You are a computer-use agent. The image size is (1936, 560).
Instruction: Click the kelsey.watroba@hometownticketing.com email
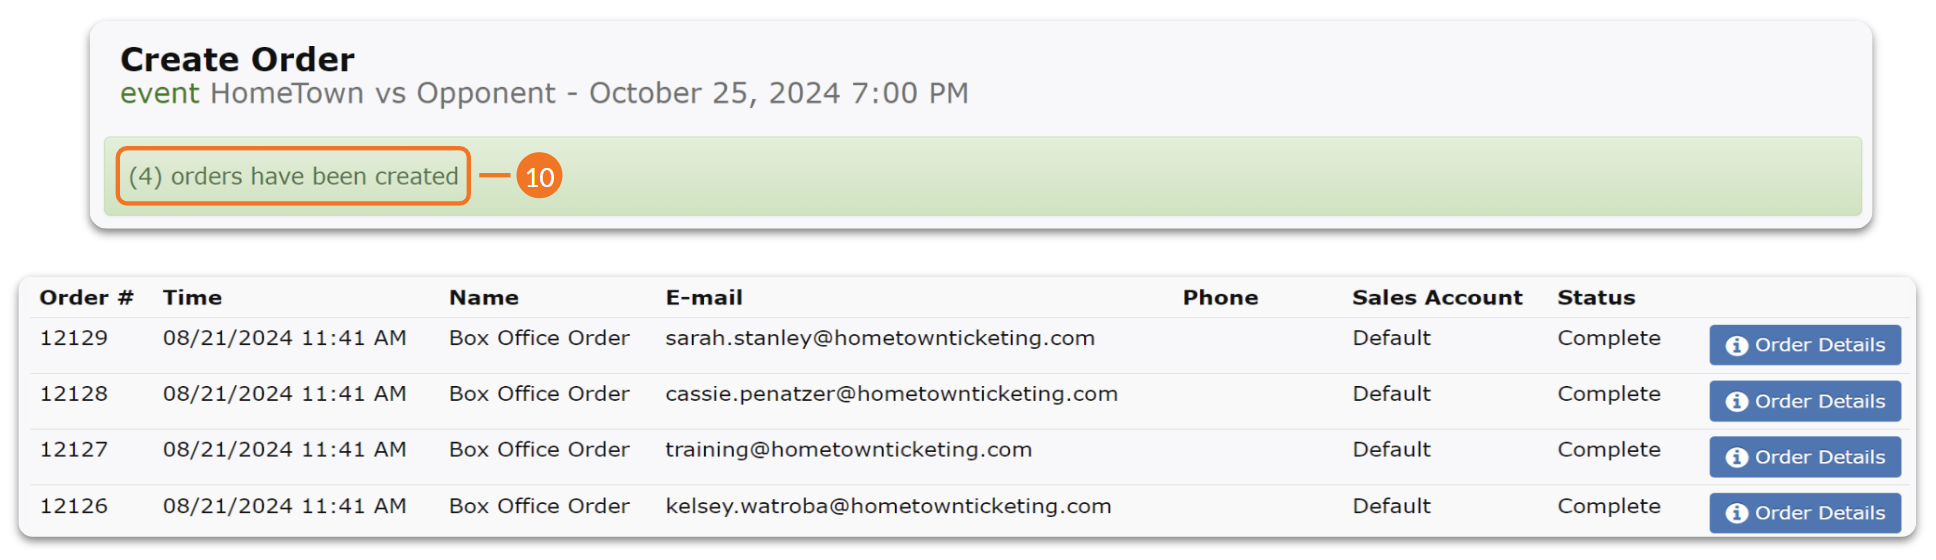pos(888,506)
